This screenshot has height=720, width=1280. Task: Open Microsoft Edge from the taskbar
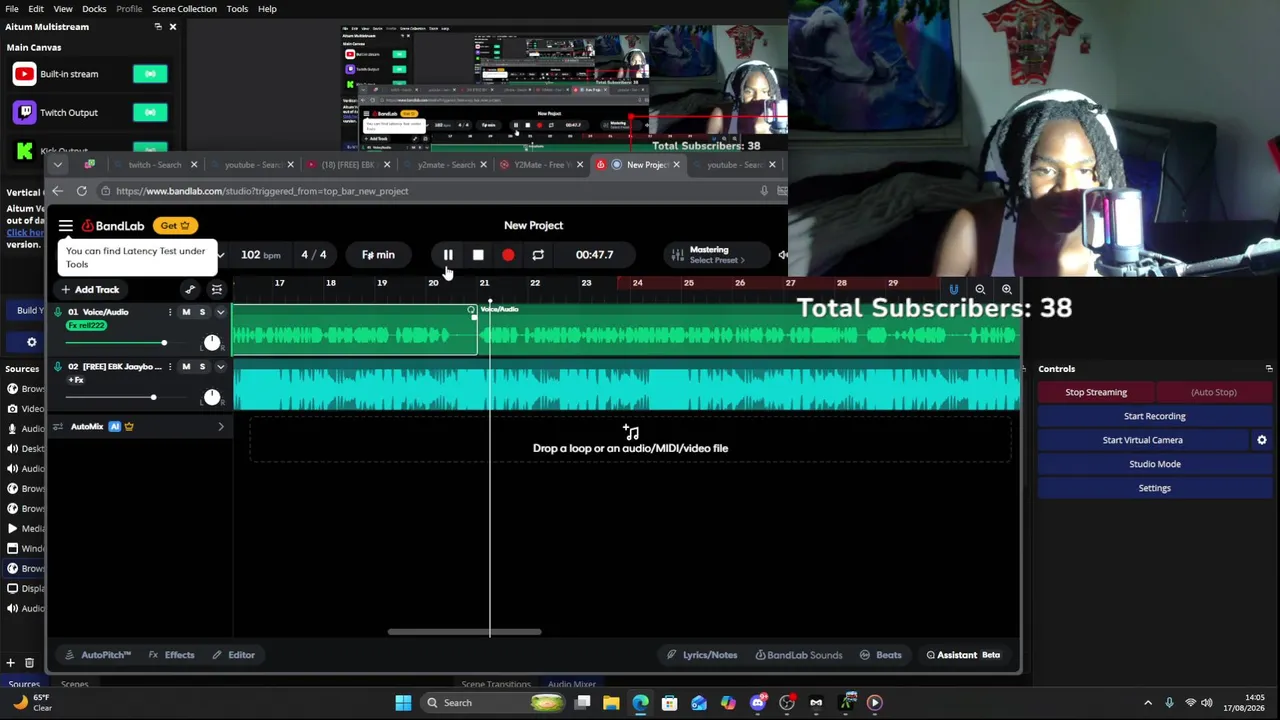[640, 703]
